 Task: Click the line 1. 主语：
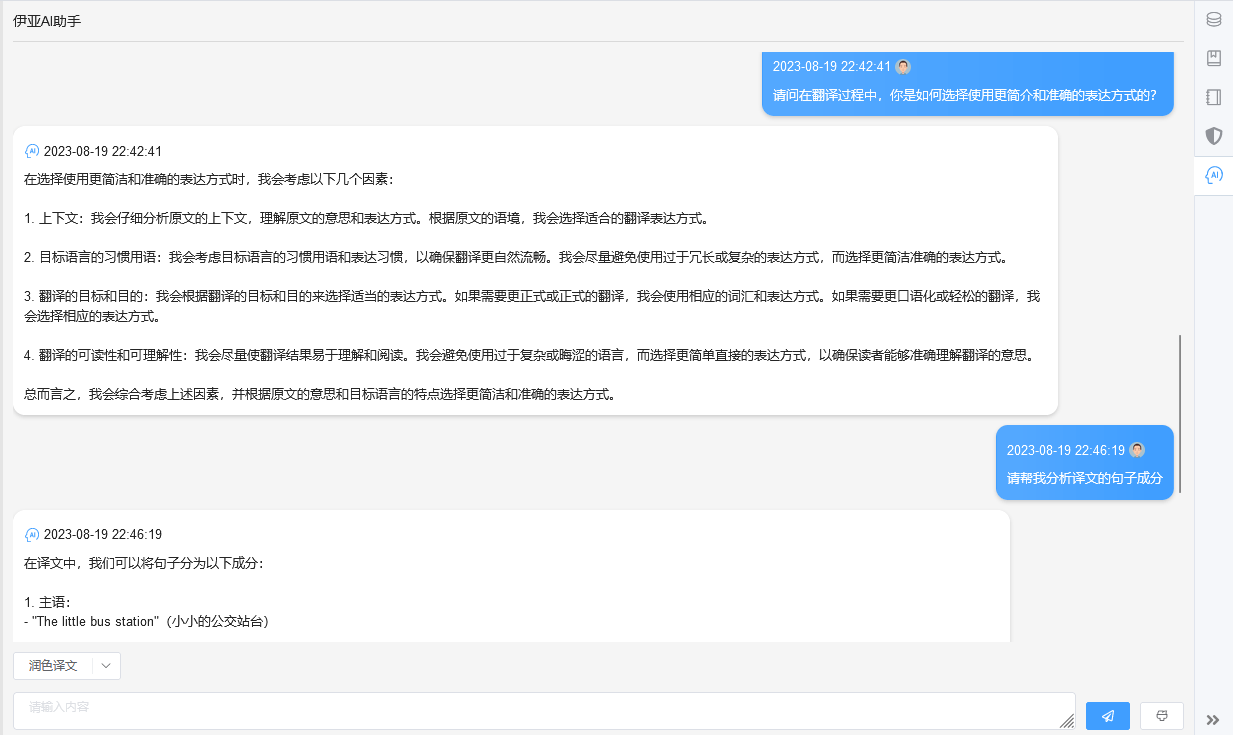48,602
